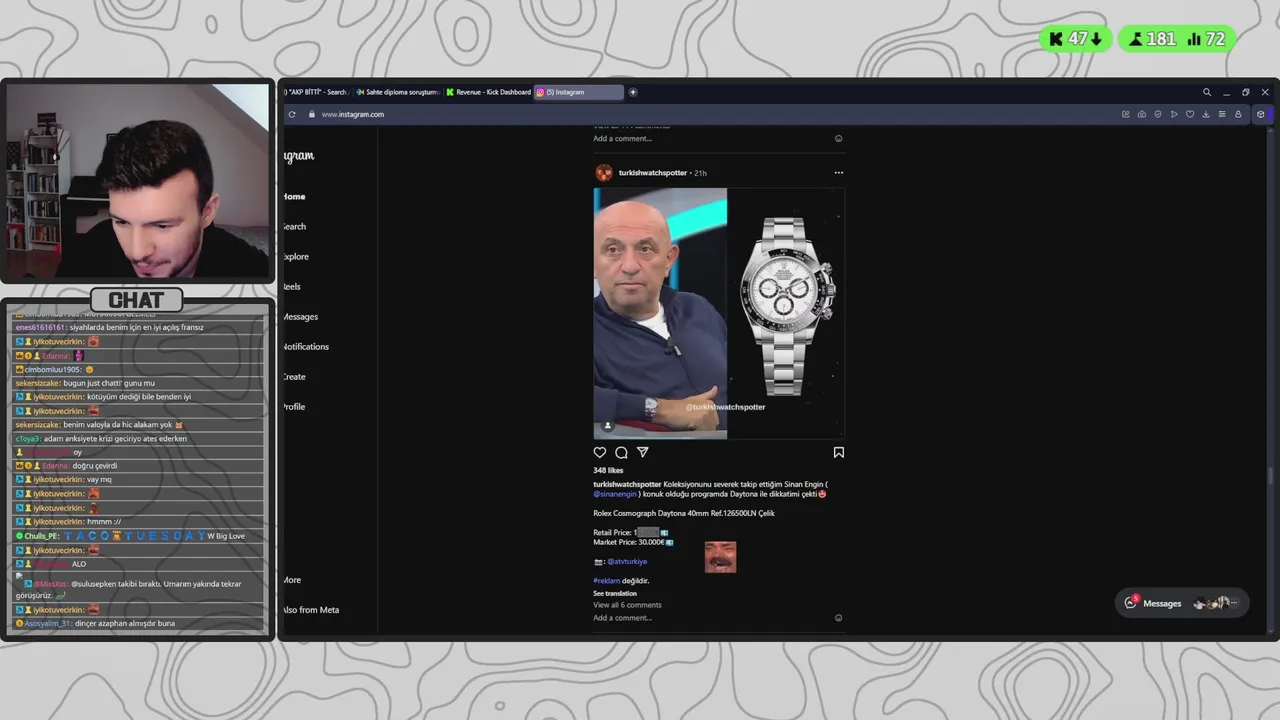
Task: Click the streamer webcam feed
Action: (x=138, y=180)
